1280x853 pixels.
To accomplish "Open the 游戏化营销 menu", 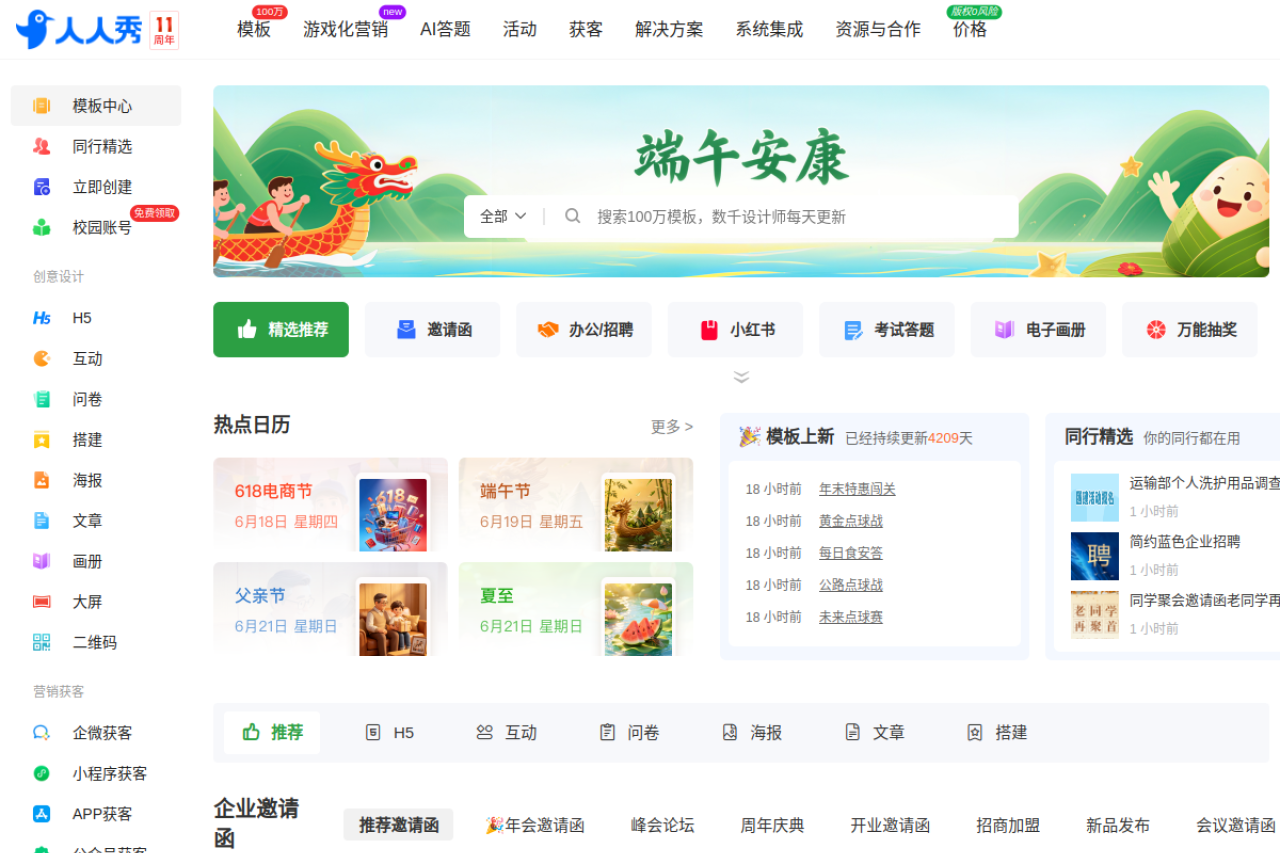I will tap(346, 29).
